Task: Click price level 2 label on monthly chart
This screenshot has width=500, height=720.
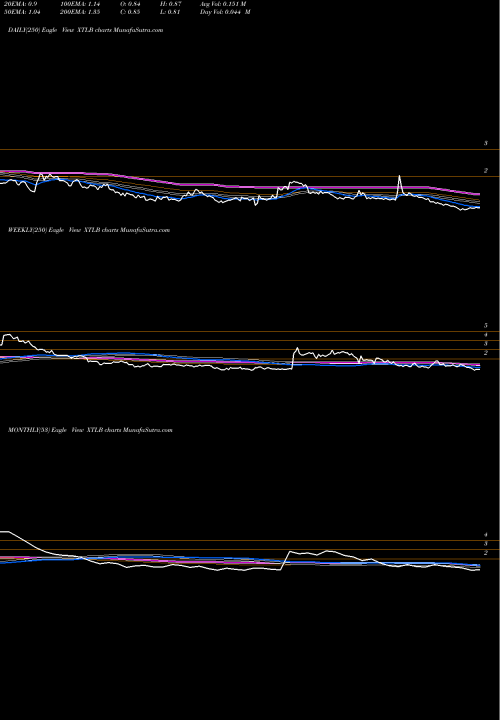Action: click(x=485, y=553)
